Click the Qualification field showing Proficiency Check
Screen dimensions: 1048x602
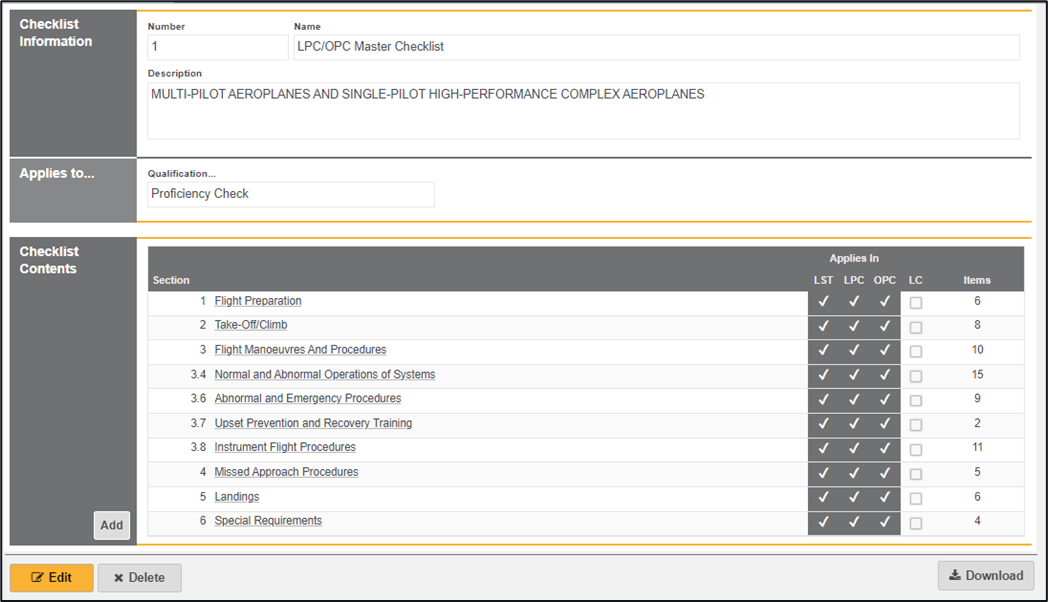pyautogui.click(x=291, y=194)
